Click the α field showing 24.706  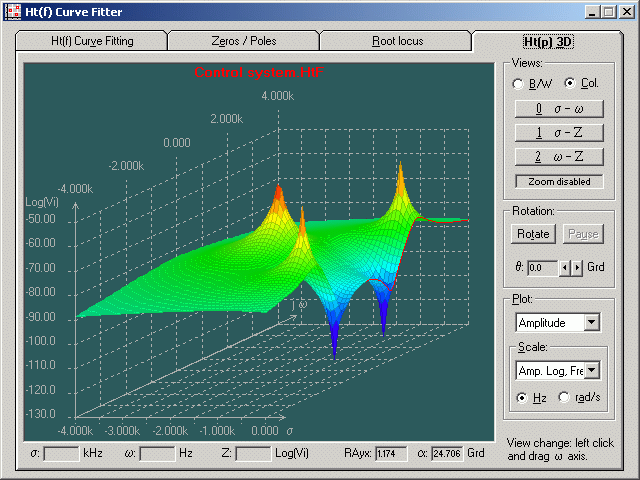click(x=447, y=453)
